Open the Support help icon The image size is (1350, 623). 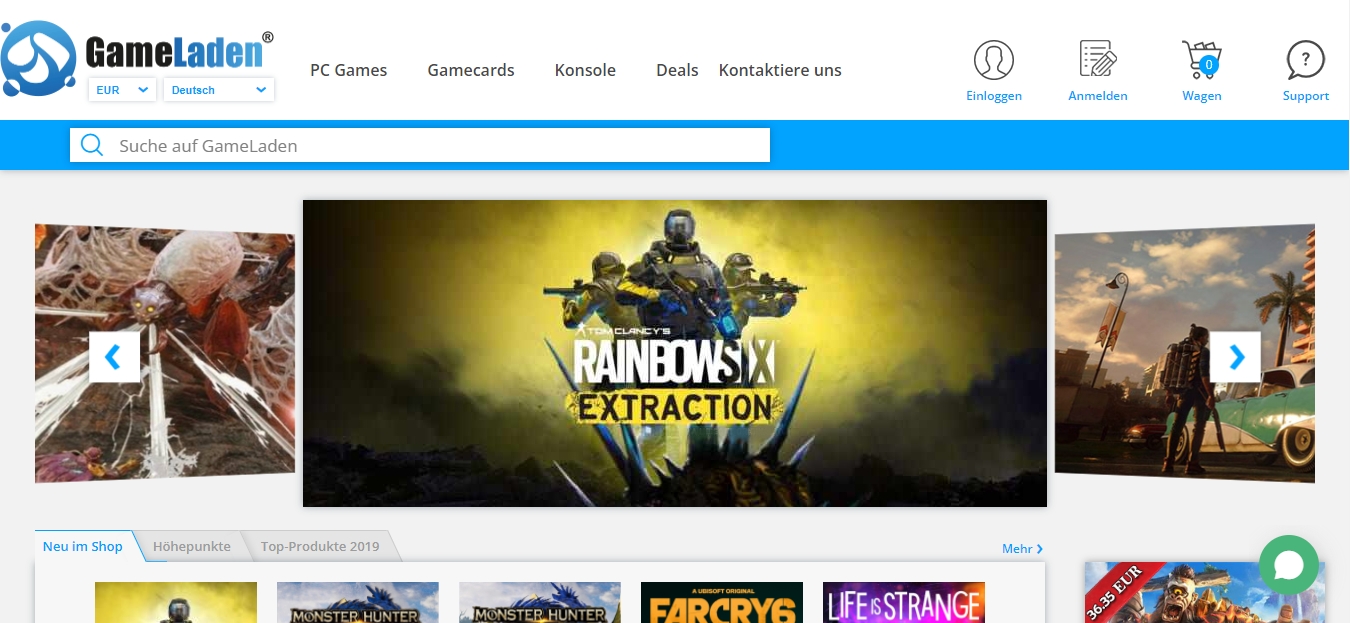1306,60
